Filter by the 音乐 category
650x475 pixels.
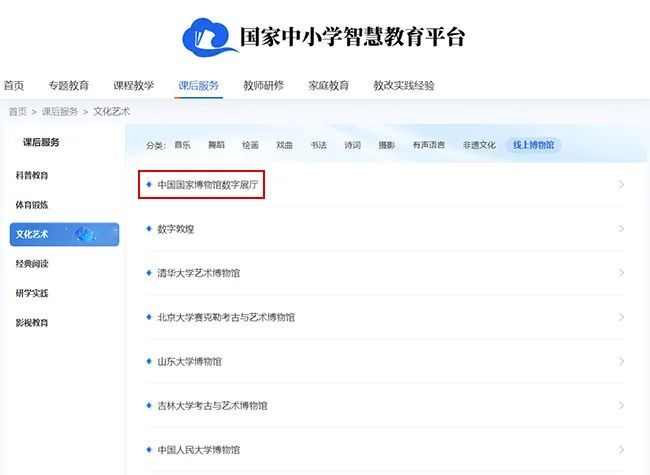point(182,145)
